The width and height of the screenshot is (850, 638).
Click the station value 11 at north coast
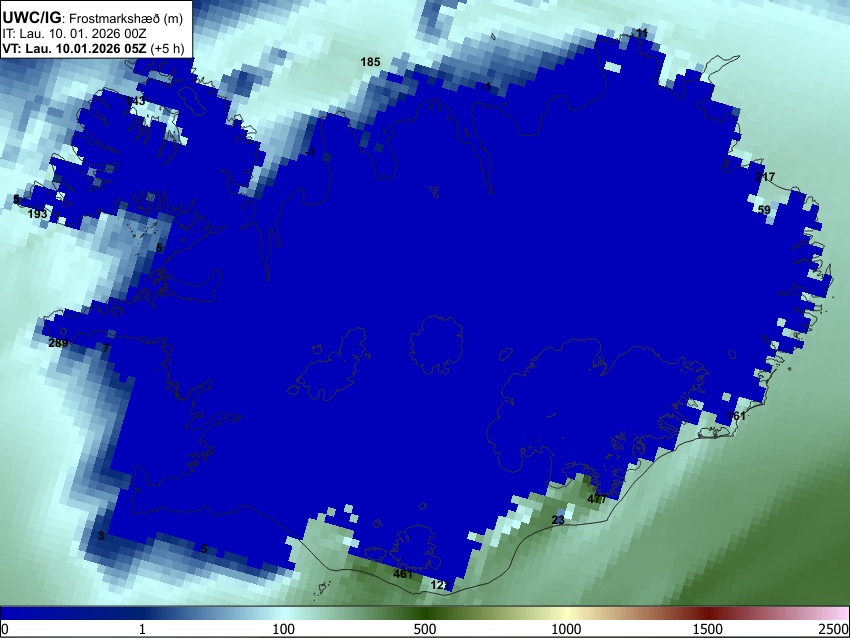tap(642, 34)
